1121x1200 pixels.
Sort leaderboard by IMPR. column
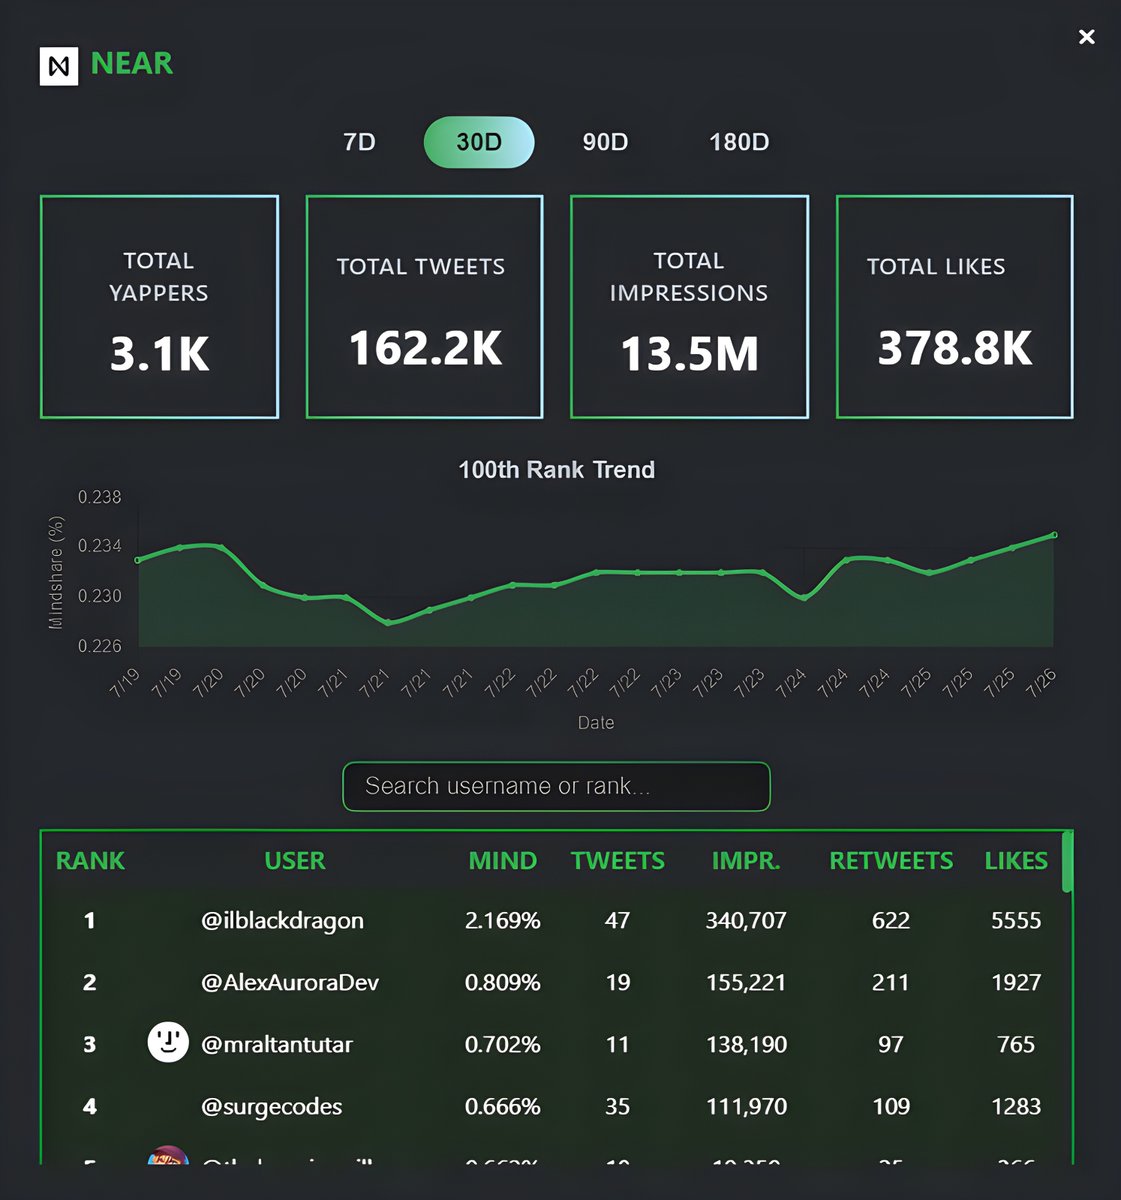[746, 861]
